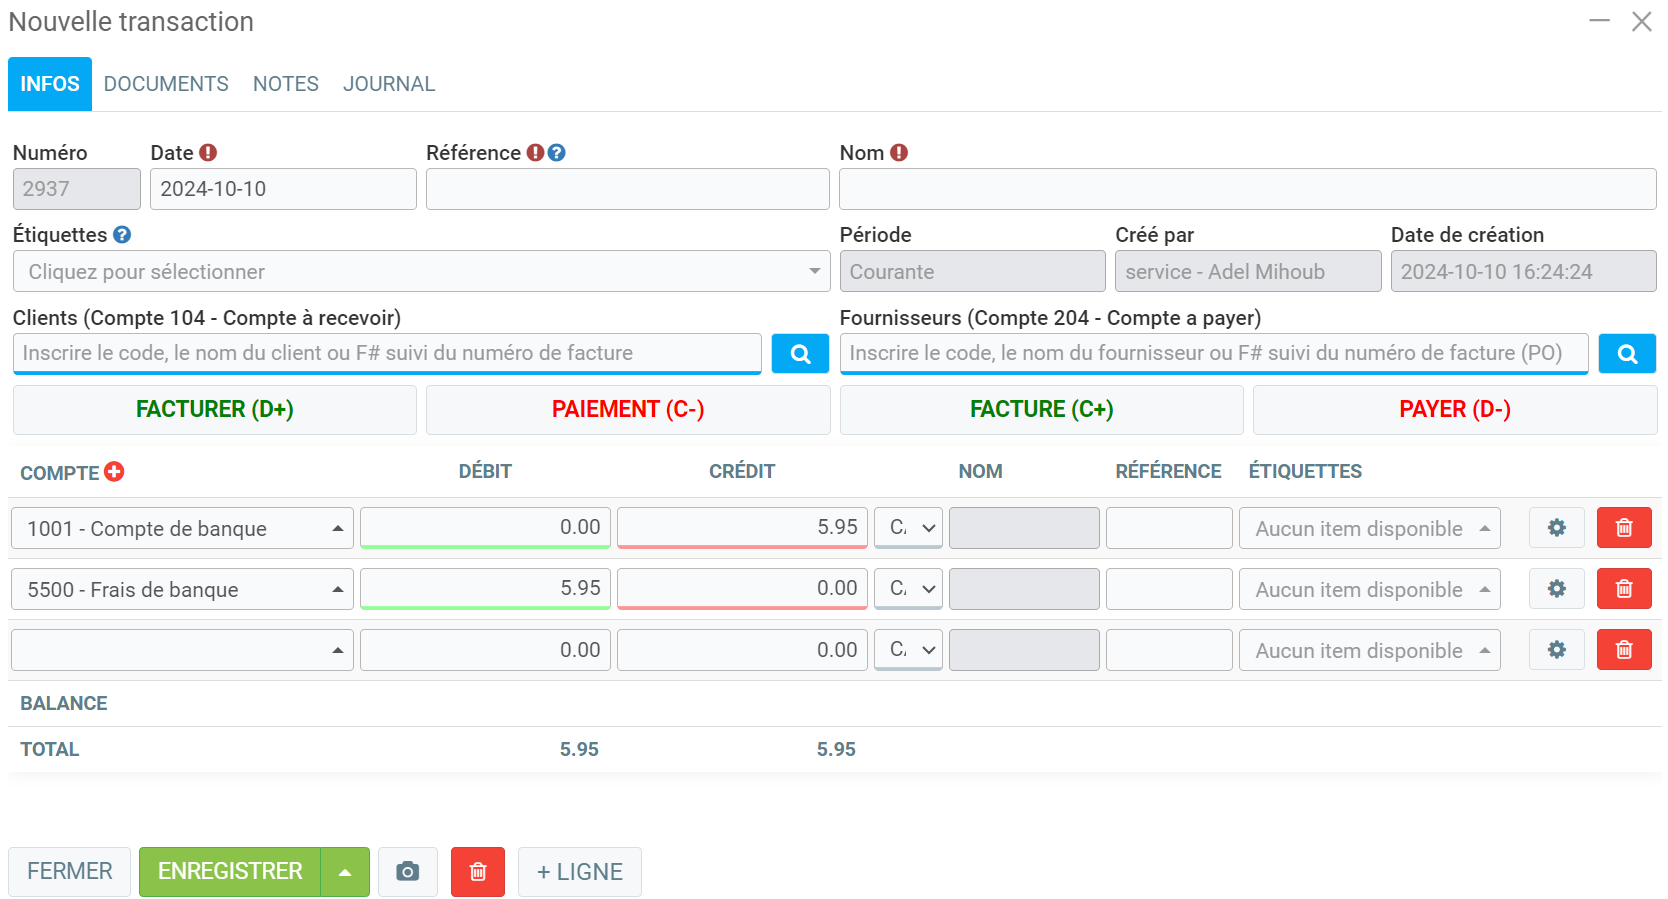Click the PAYER (D-) button

coord(1454,410)
